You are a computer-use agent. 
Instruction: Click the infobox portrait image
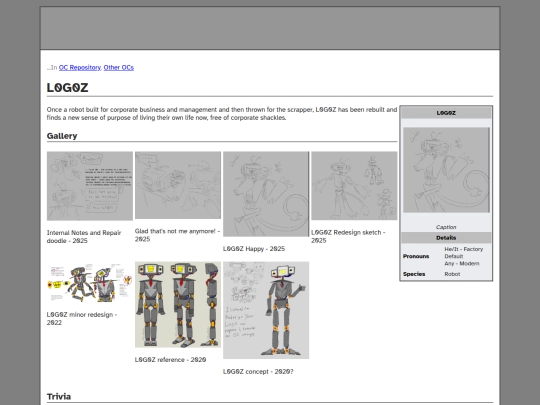[446, 170]
